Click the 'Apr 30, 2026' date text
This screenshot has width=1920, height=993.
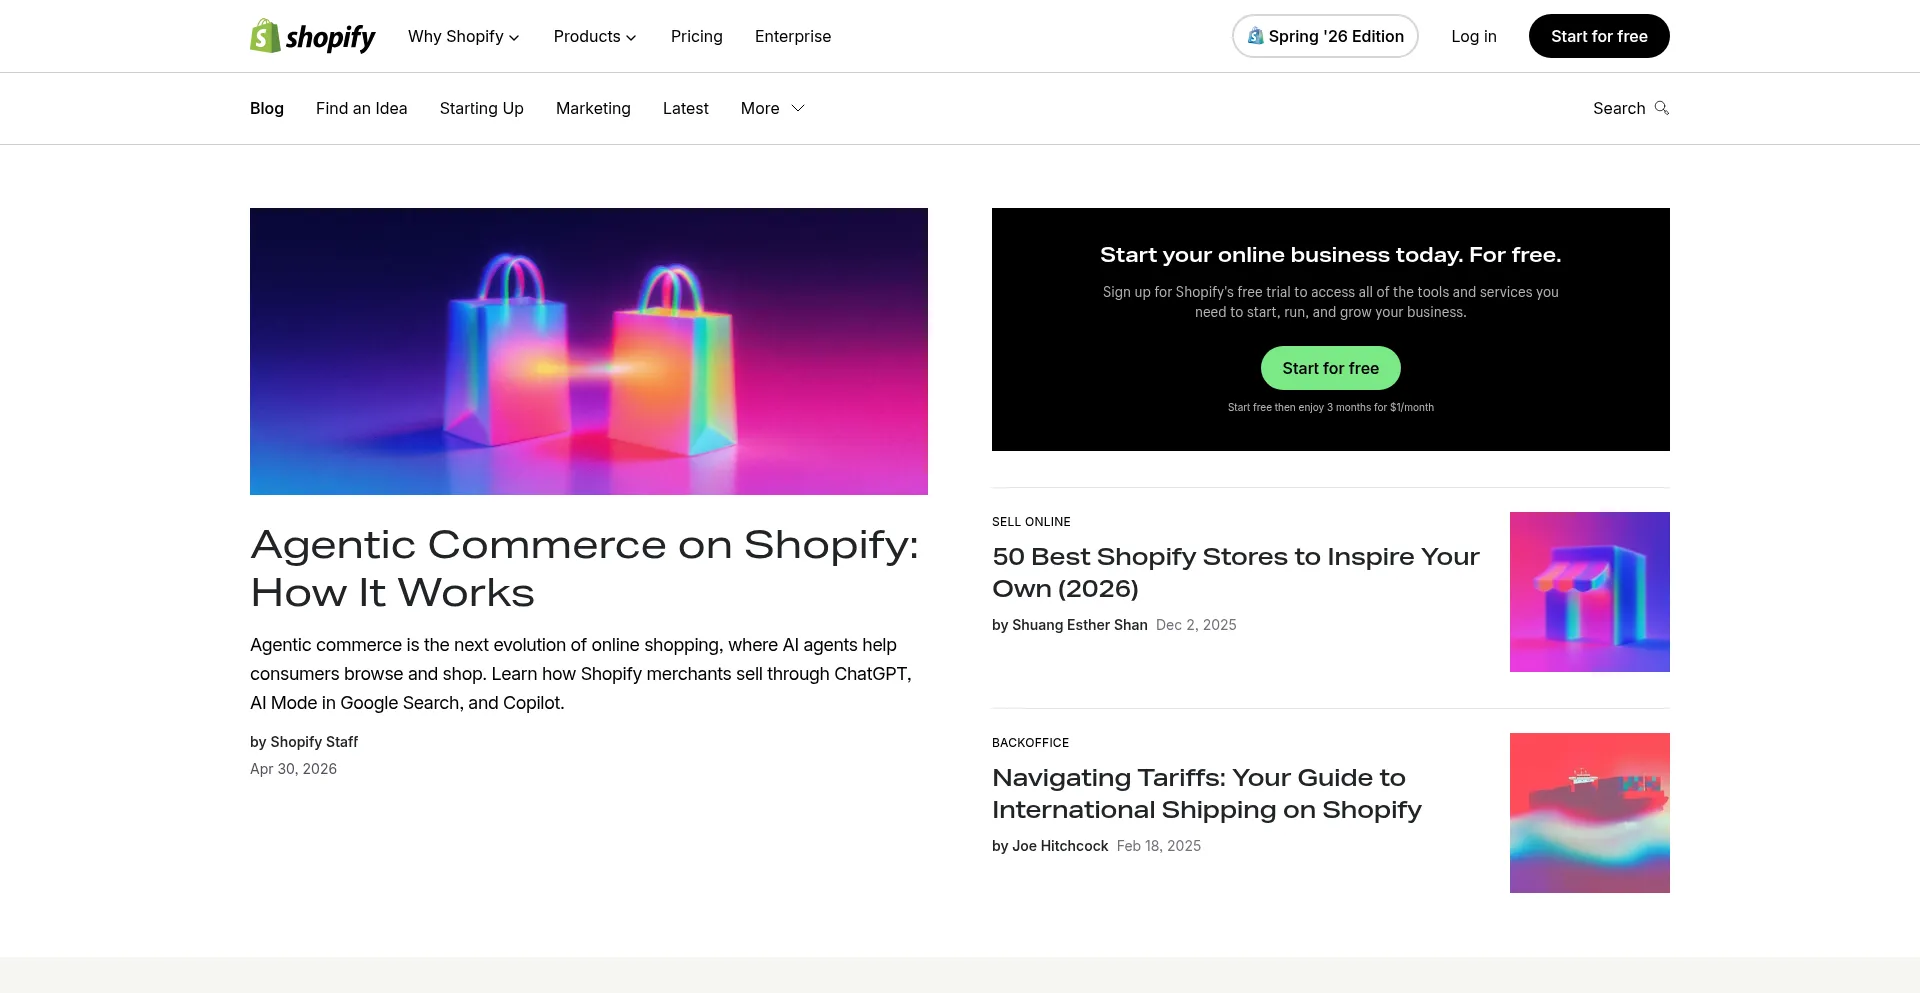point(294,769)
